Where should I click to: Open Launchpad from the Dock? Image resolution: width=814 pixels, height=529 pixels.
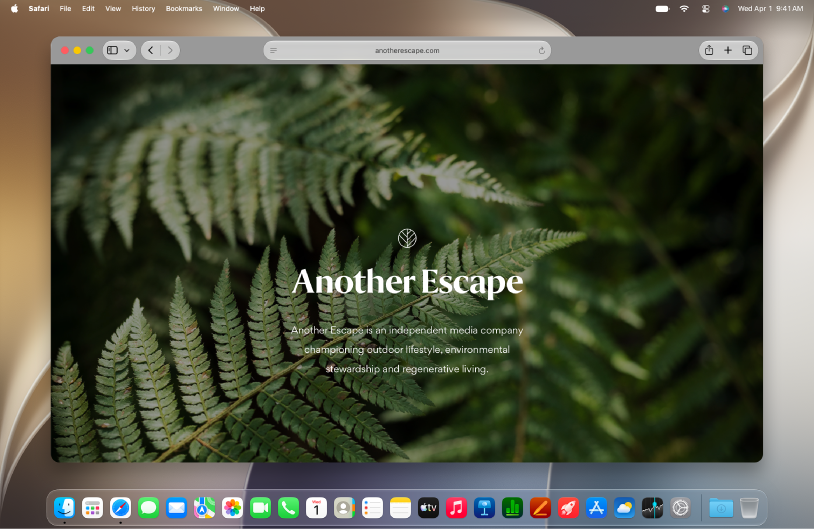pos(92,508)
